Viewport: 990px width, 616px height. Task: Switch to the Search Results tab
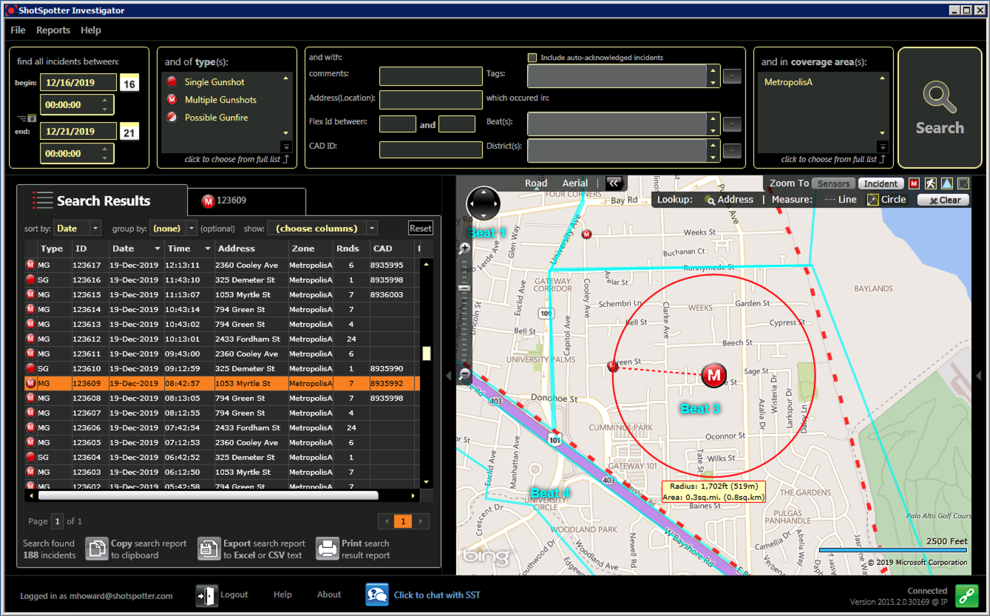click(102, 201)
